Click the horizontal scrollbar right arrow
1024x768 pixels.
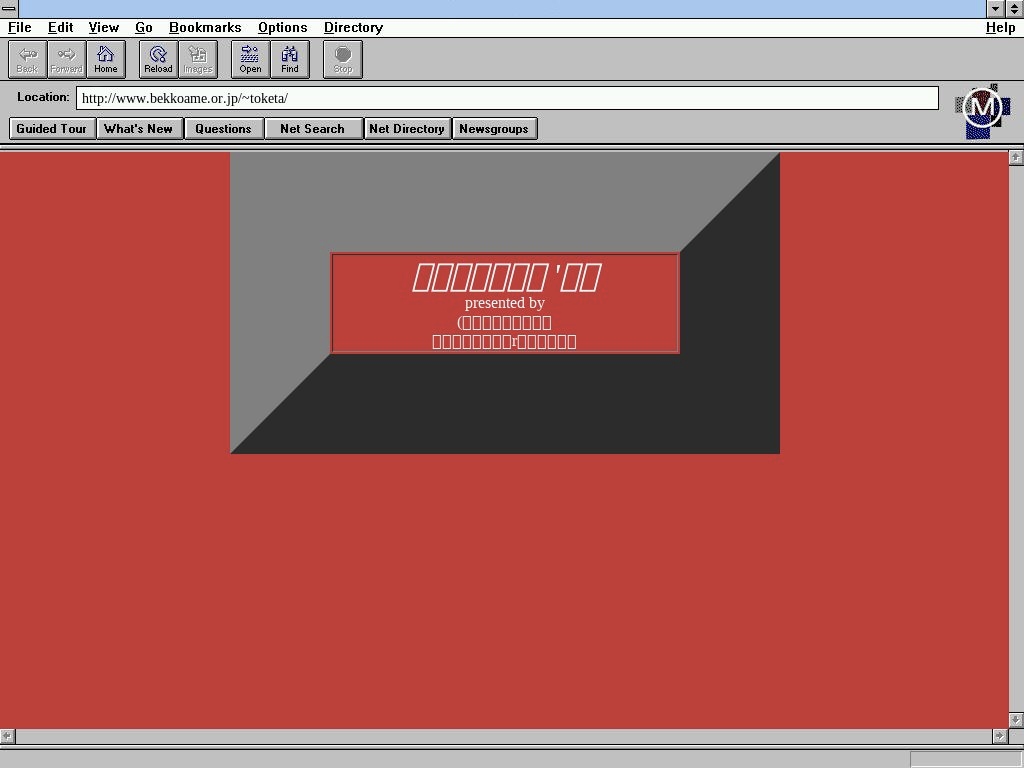[x=999, y=736]
